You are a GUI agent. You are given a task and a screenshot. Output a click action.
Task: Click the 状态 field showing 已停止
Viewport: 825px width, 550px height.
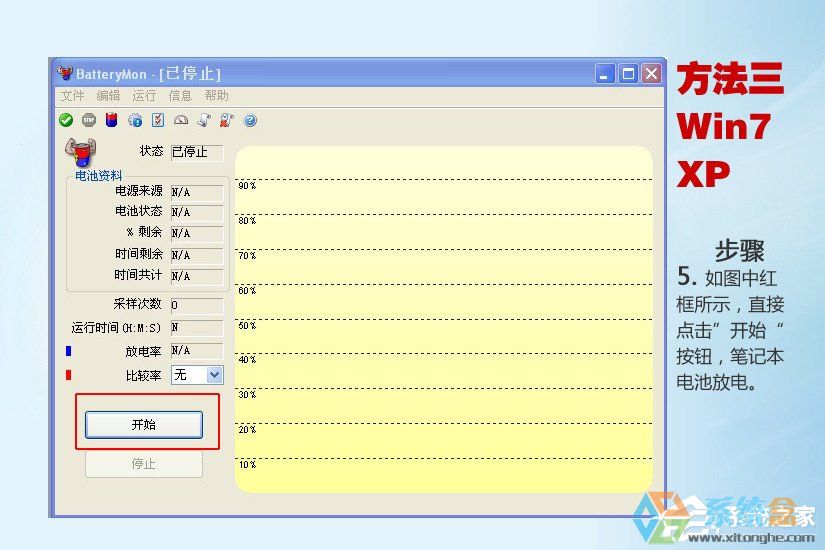click(197, 152)
